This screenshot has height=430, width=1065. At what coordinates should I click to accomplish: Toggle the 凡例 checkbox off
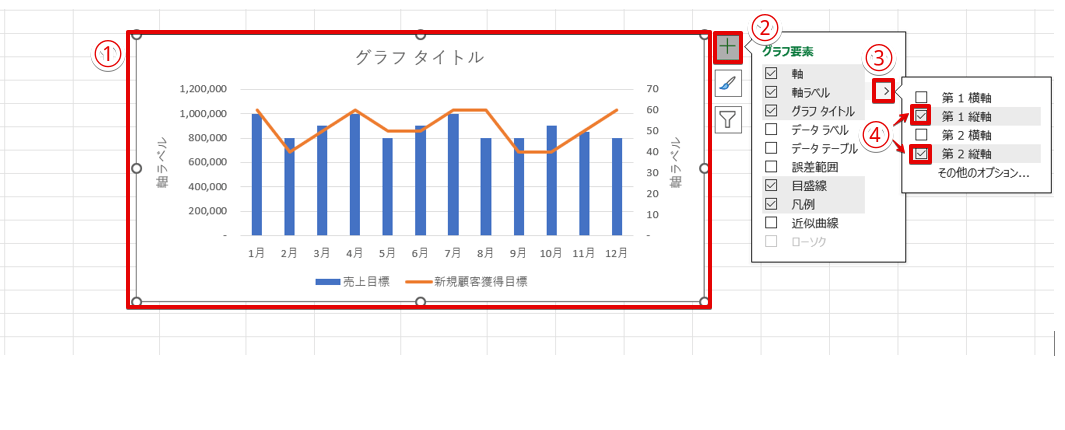771,204
